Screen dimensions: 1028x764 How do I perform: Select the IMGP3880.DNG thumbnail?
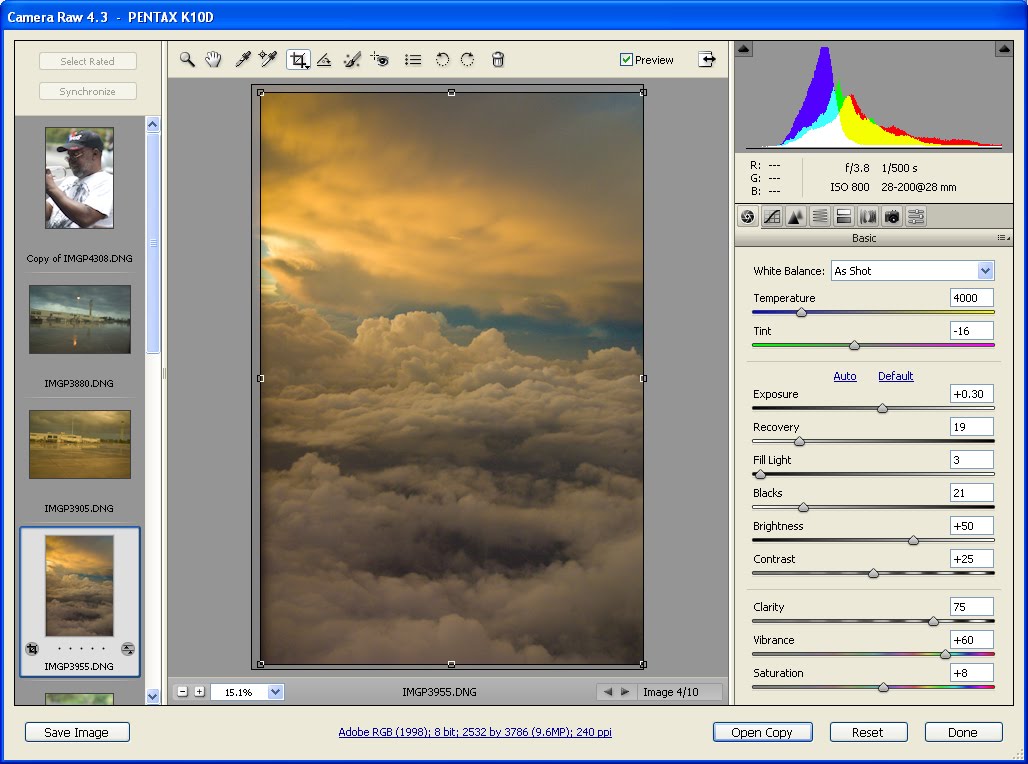coord(80,319)
